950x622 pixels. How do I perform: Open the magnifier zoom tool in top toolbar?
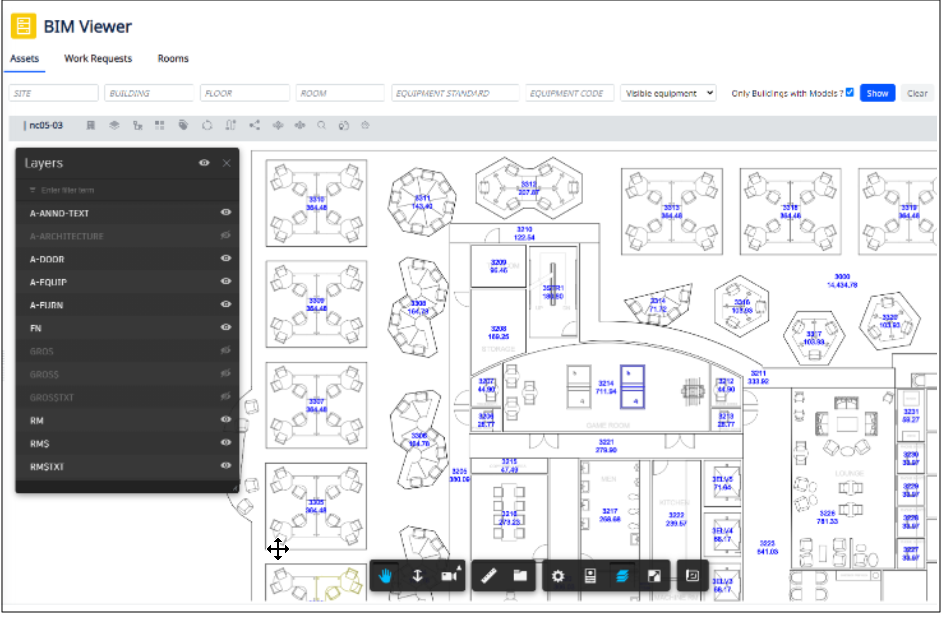[x=322, y=124]
